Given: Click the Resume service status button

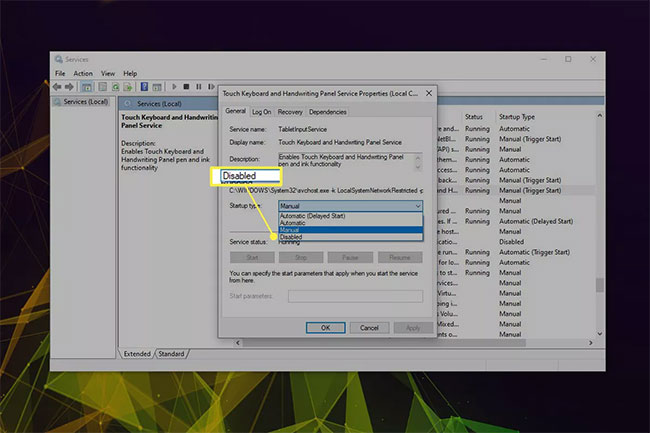Looking at the screenshot, I should [x=400, y=257].
